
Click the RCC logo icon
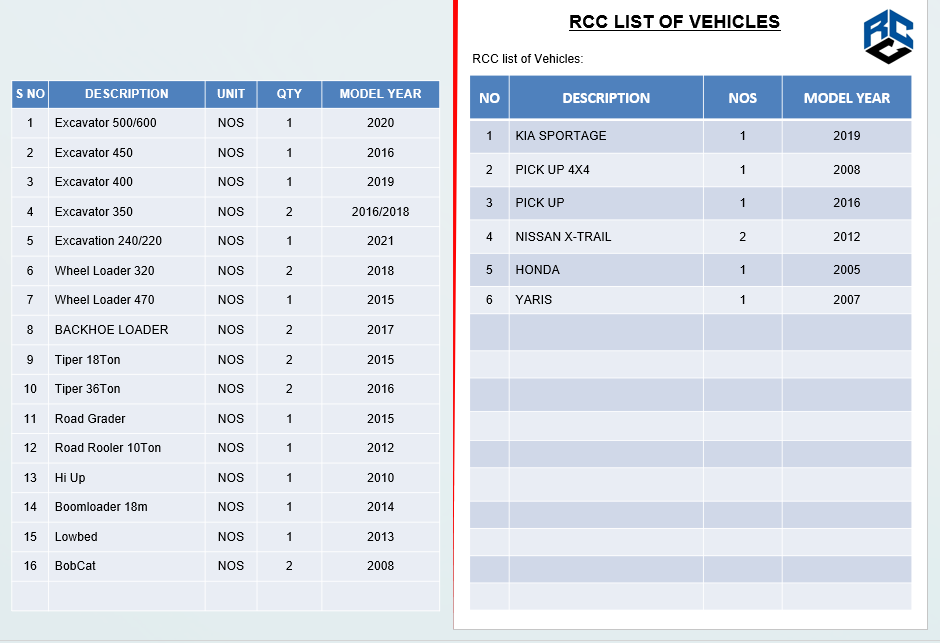(x=888, y=37)
